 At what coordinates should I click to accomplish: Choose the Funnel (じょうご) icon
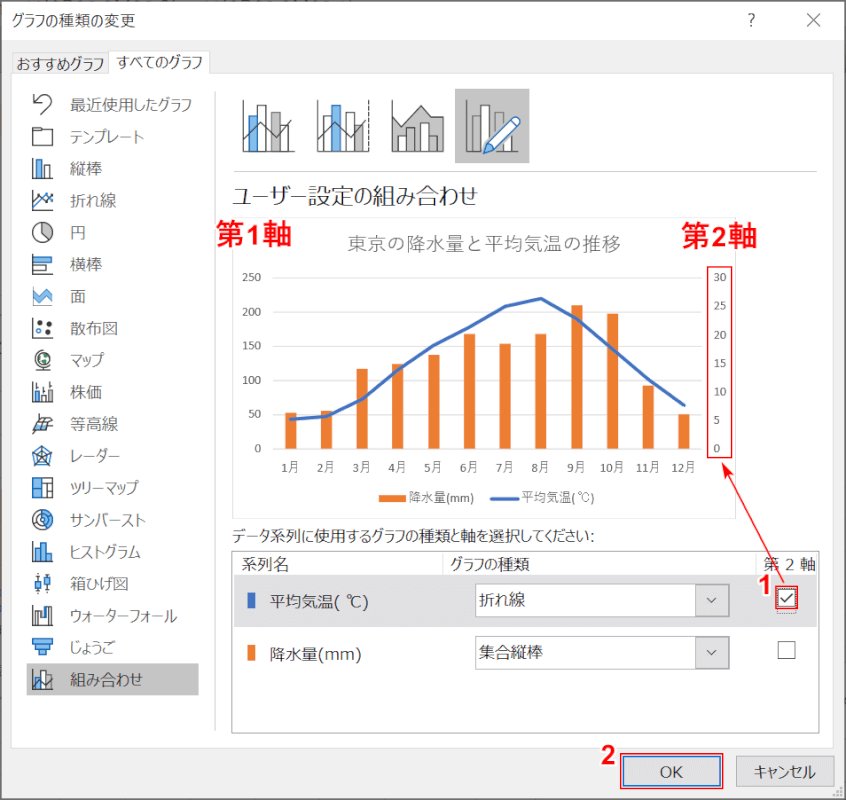[42, 647]
